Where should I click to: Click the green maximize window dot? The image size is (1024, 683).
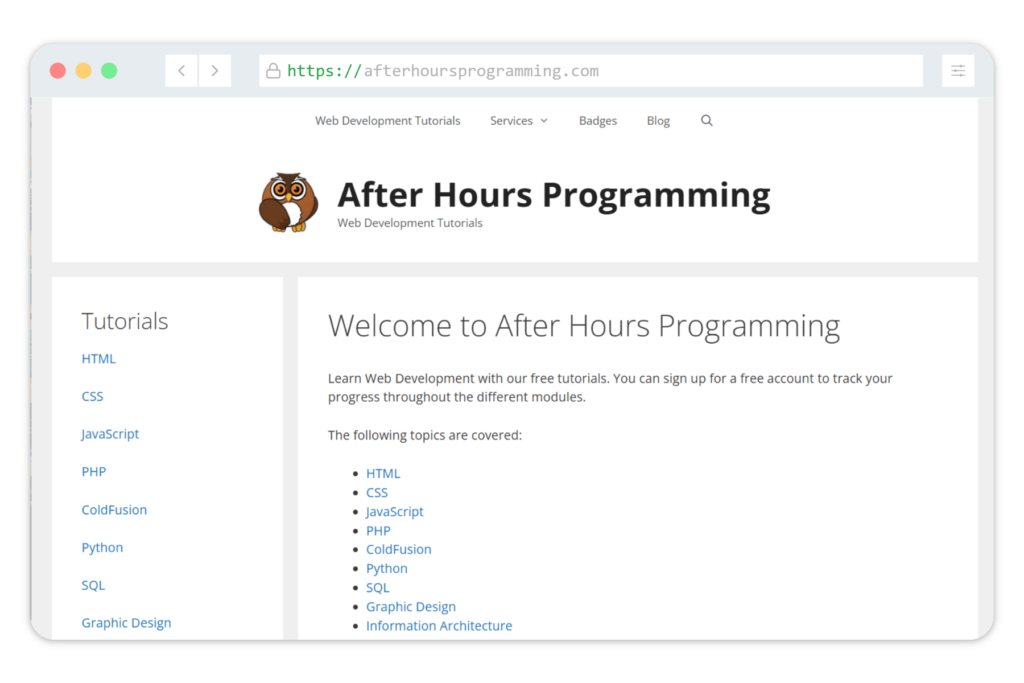coord(109,71)
